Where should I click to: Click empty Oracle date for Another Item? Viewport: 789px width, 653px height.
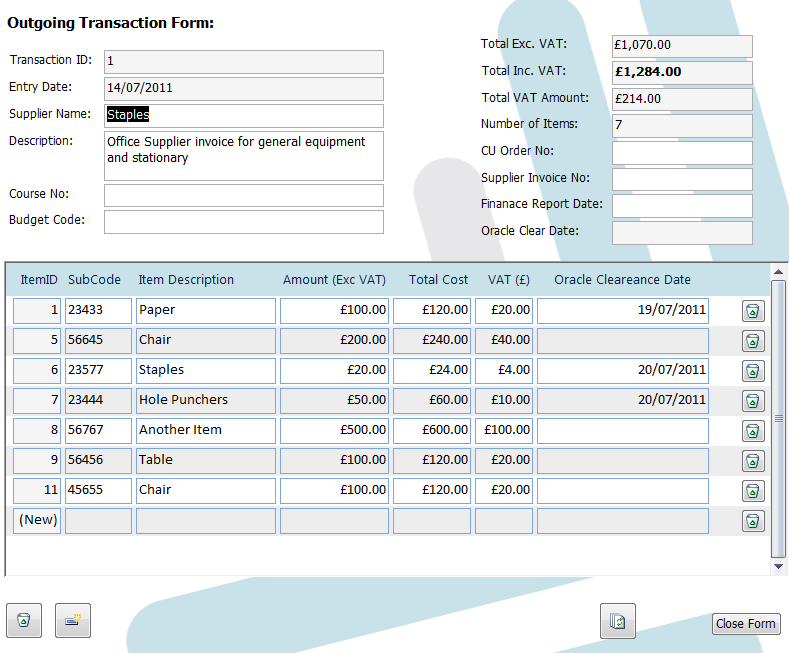(623, 431)
